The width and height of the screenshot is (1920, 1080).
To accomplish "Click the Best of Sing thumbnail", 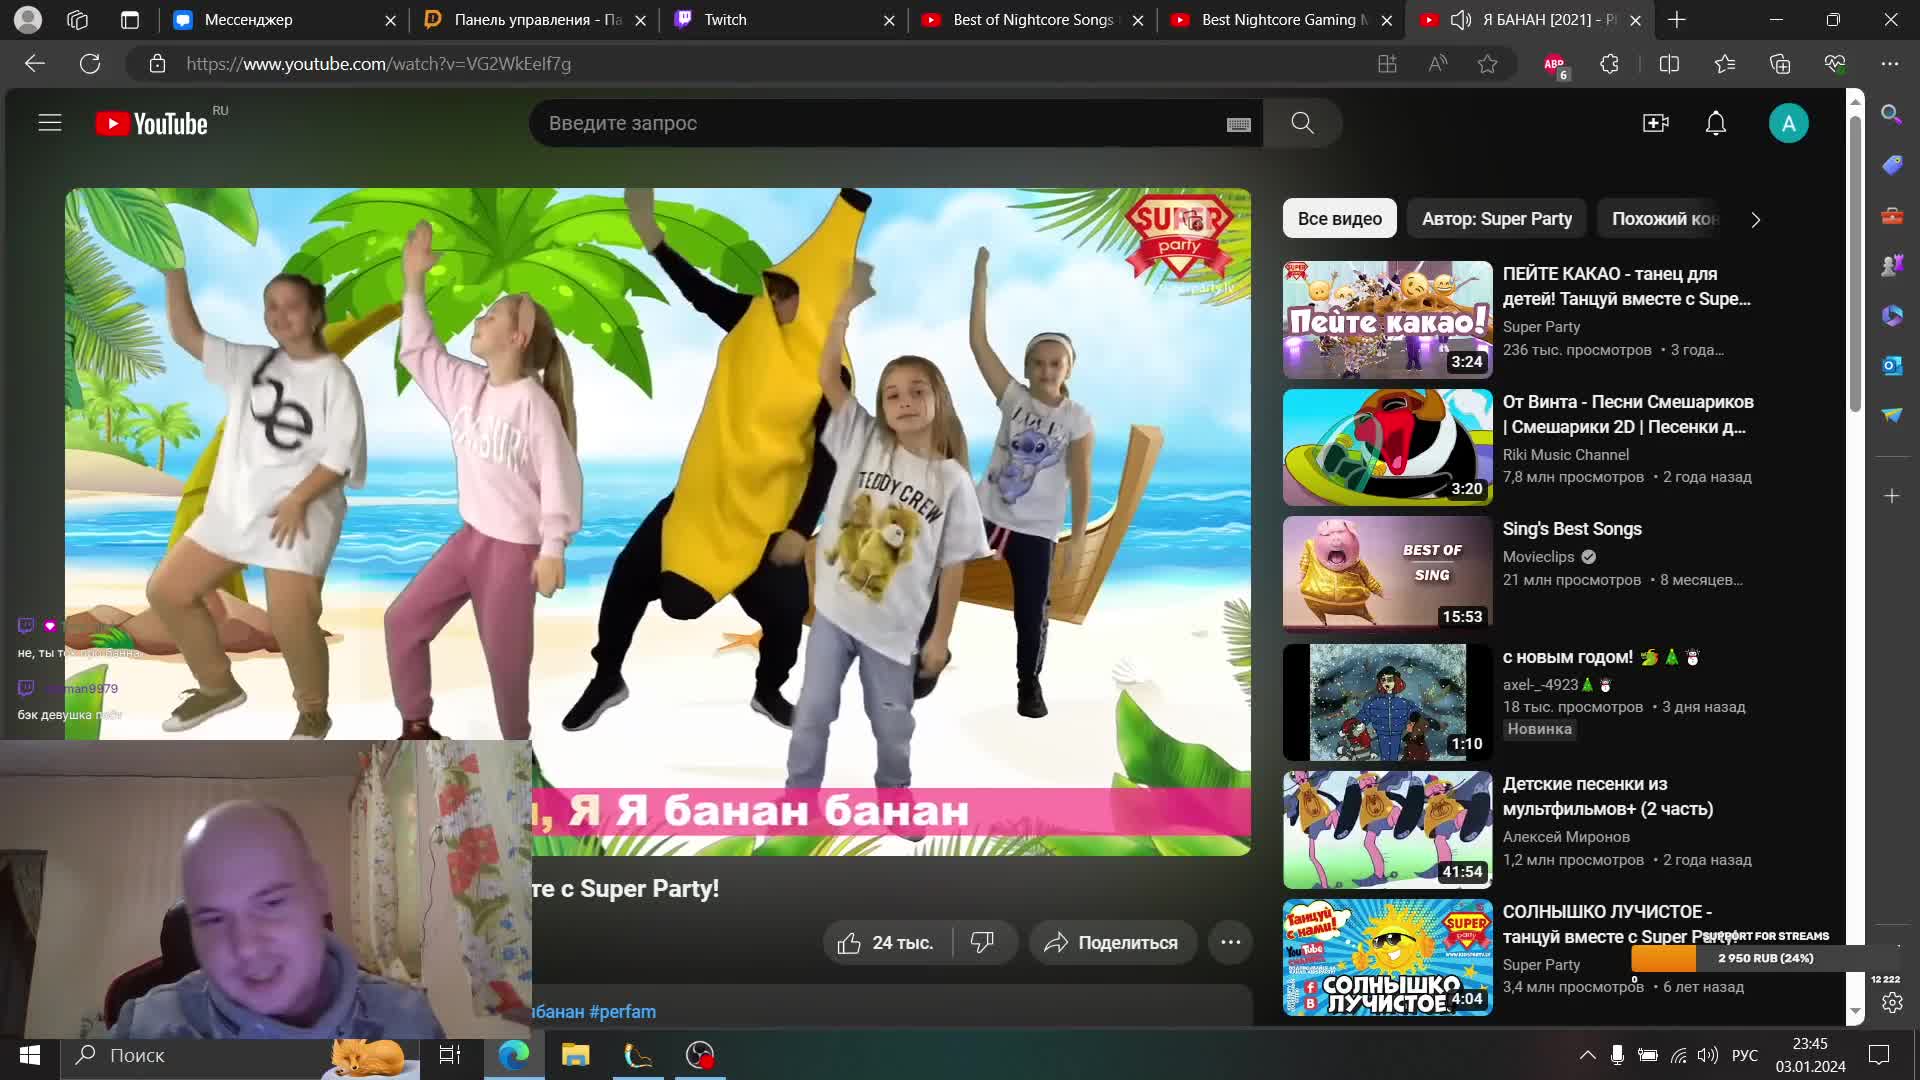I will click(x=1387, y=574).
